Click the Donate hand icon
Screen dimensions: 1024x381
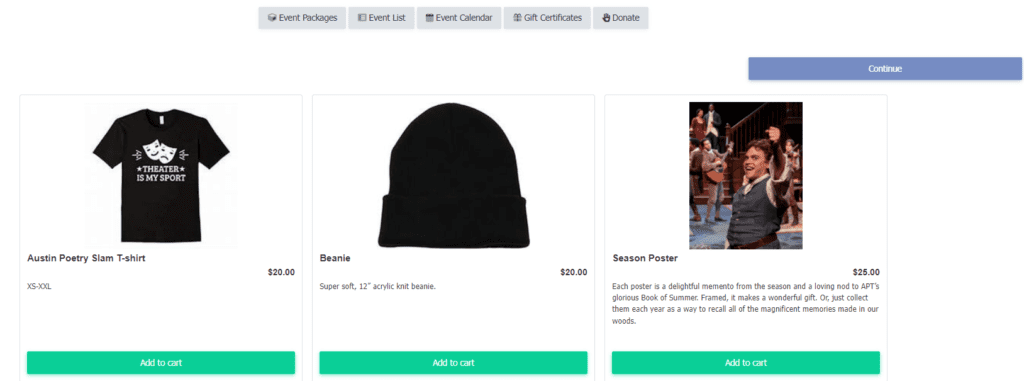click(606, 18)
